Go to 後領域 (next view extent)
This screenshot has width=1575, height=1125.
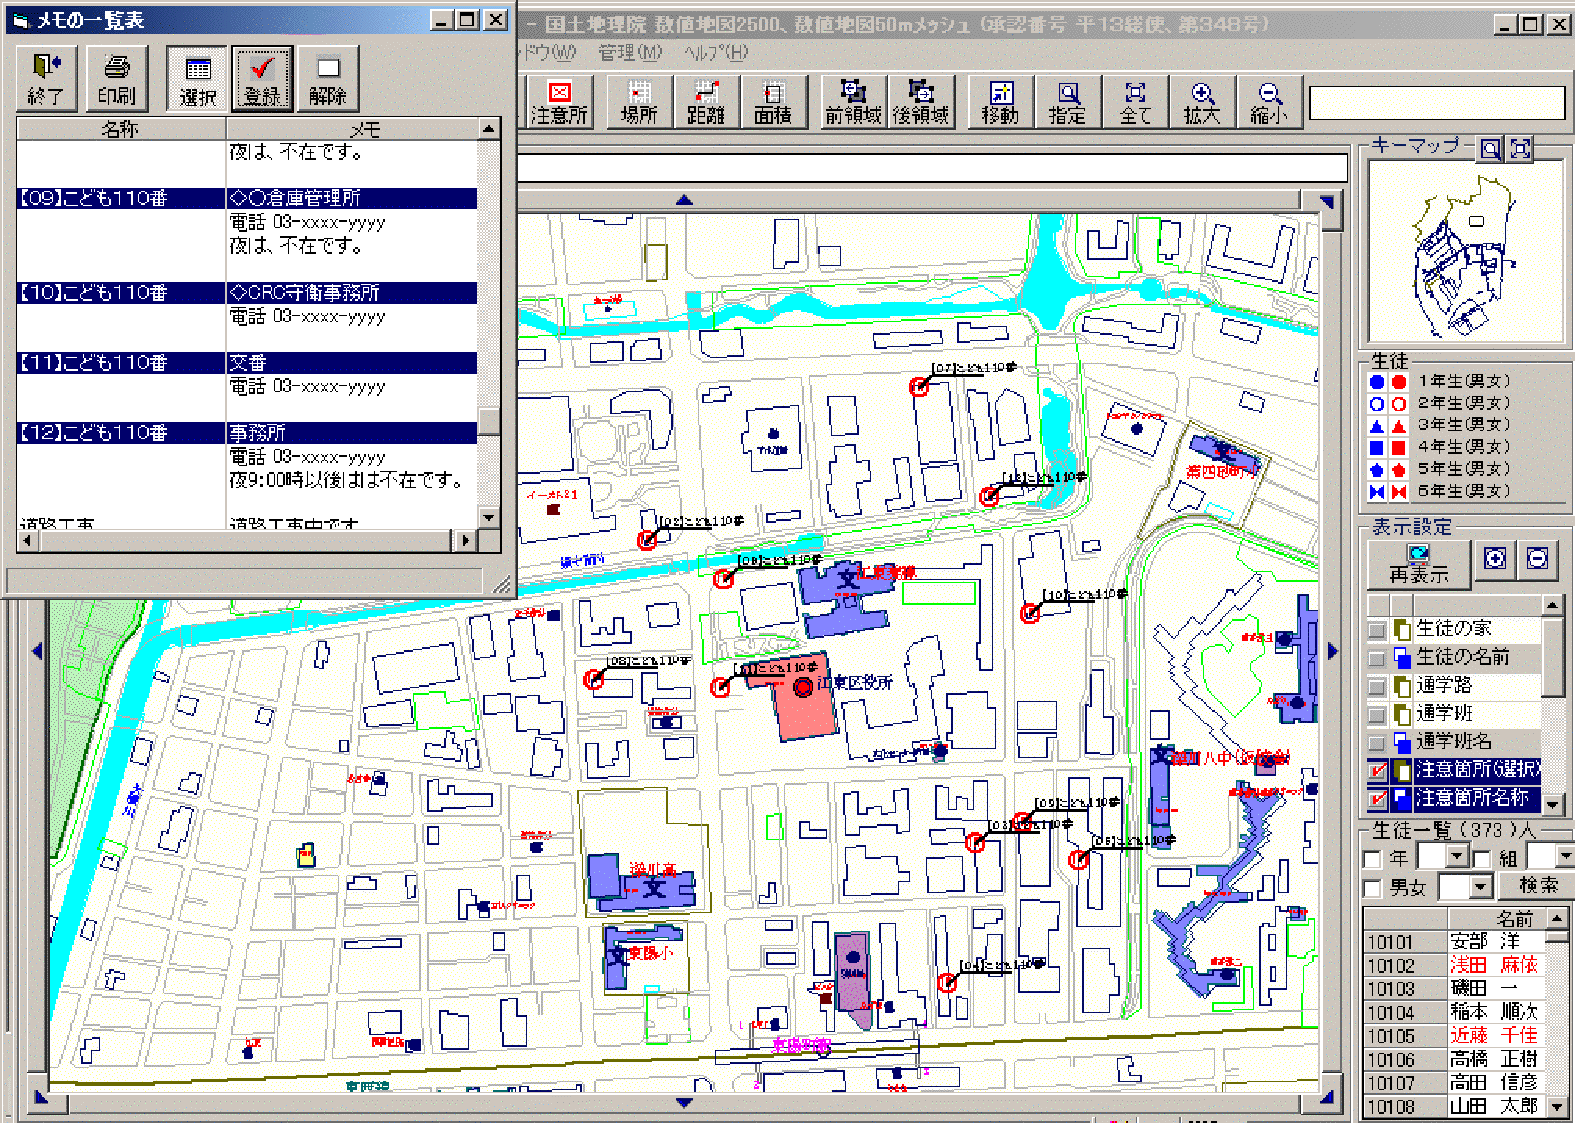point(921,103)
